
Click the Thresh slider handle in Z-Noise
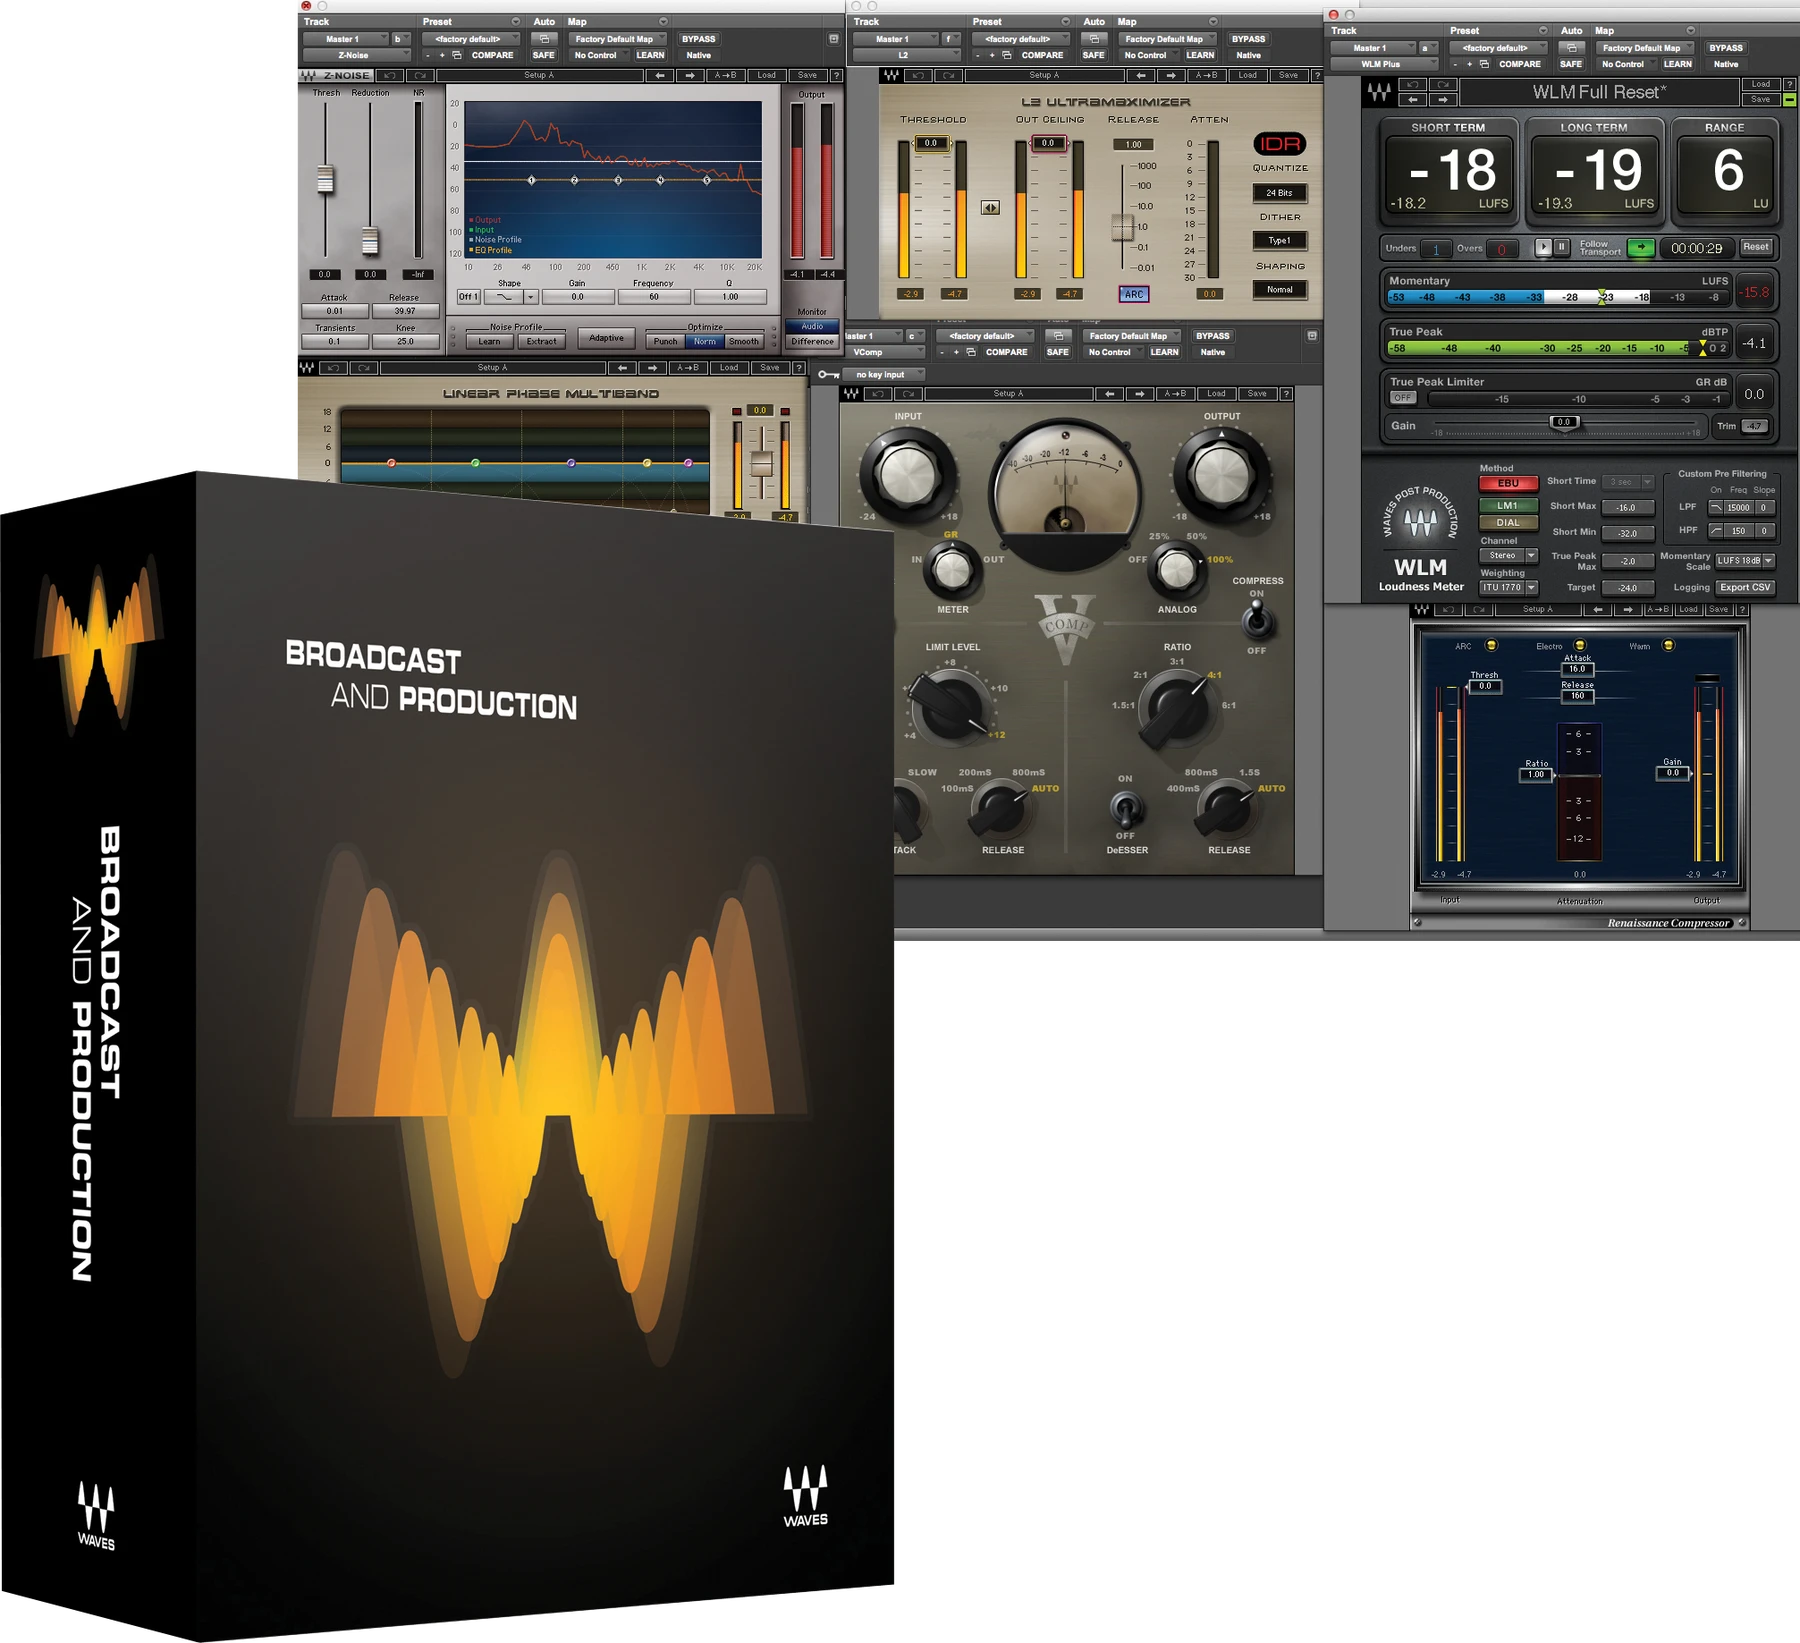coord(325,179)
